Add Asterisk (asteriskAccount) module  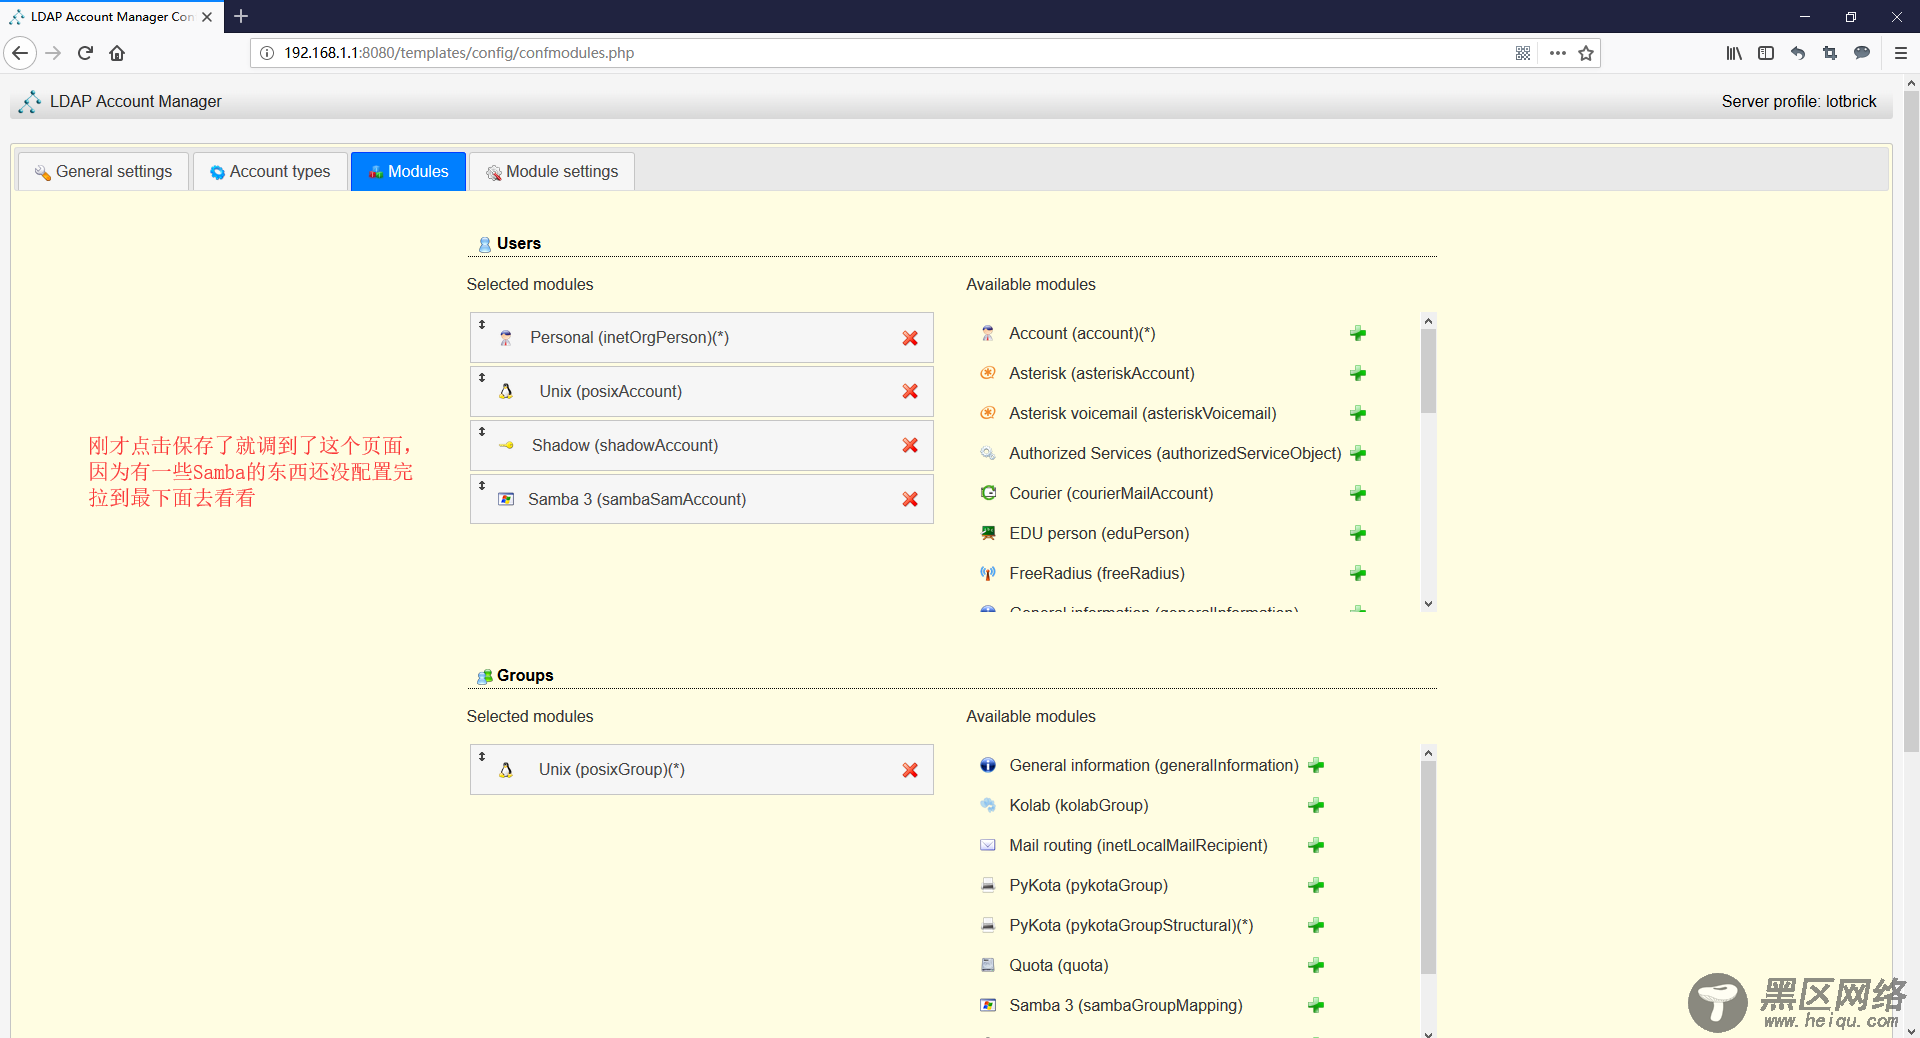tap(1358, 373)
